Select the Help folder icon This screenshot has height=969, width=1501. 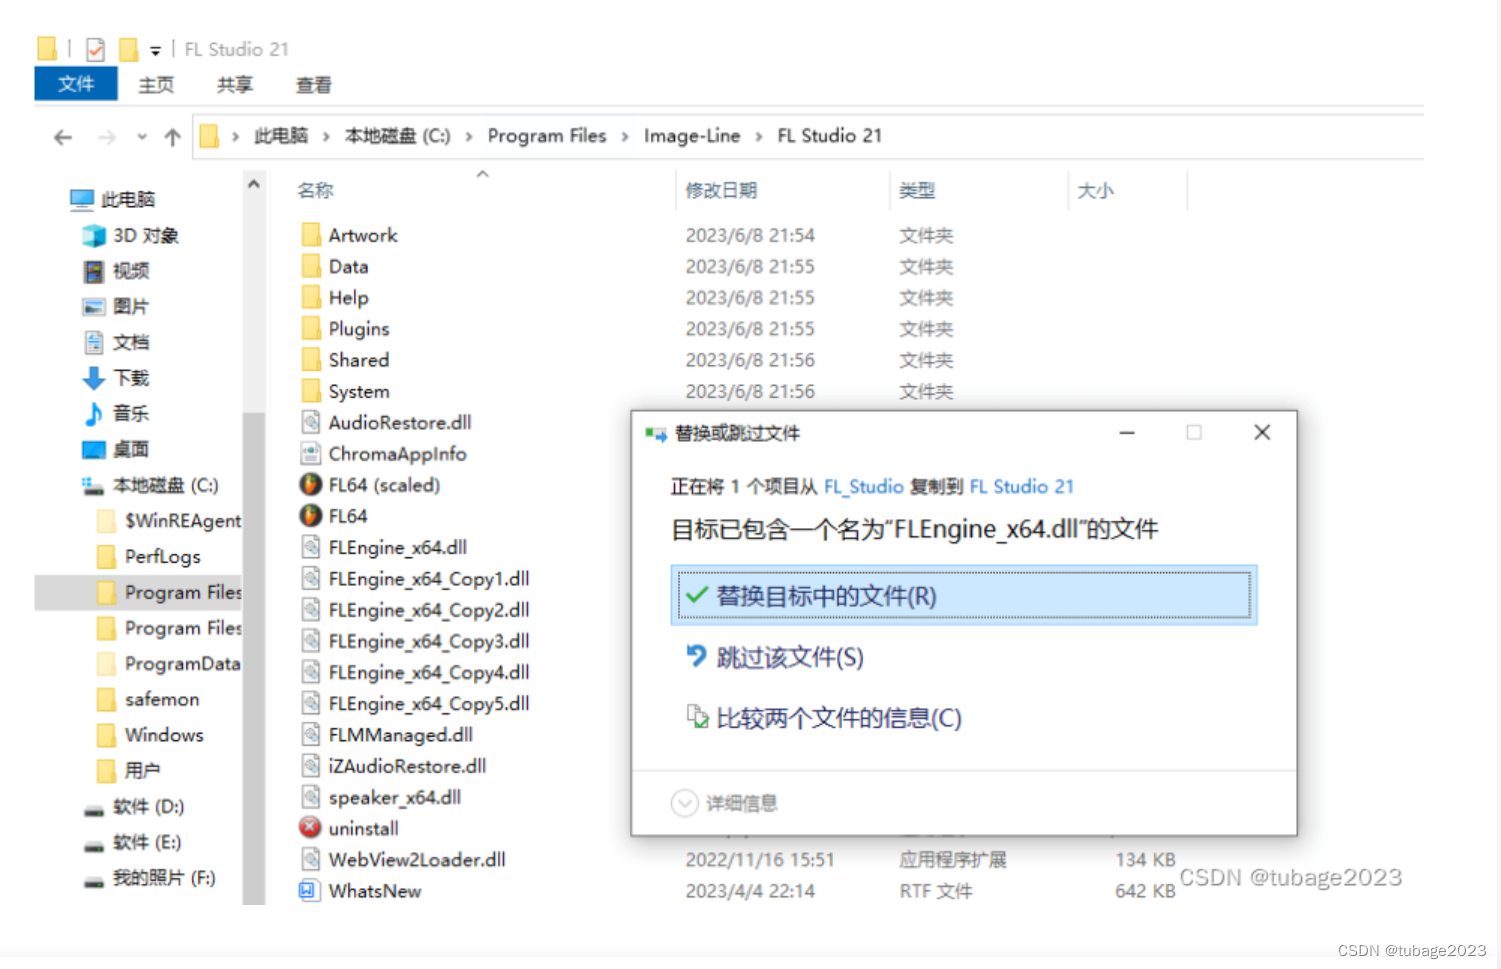311,298
